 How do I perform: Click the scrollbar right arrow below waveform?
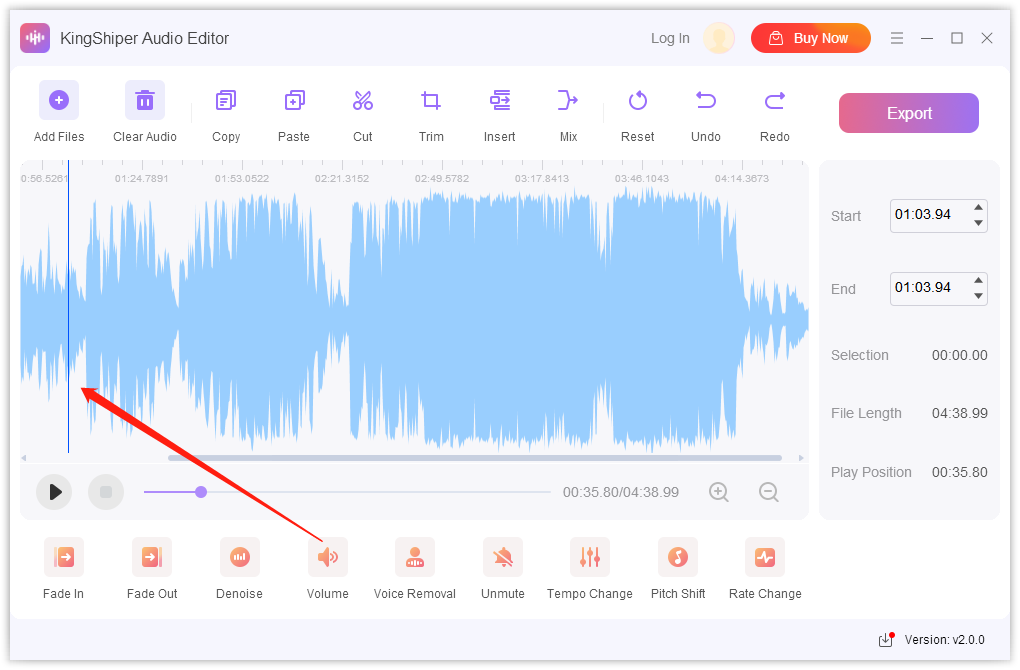coord(801,458)
